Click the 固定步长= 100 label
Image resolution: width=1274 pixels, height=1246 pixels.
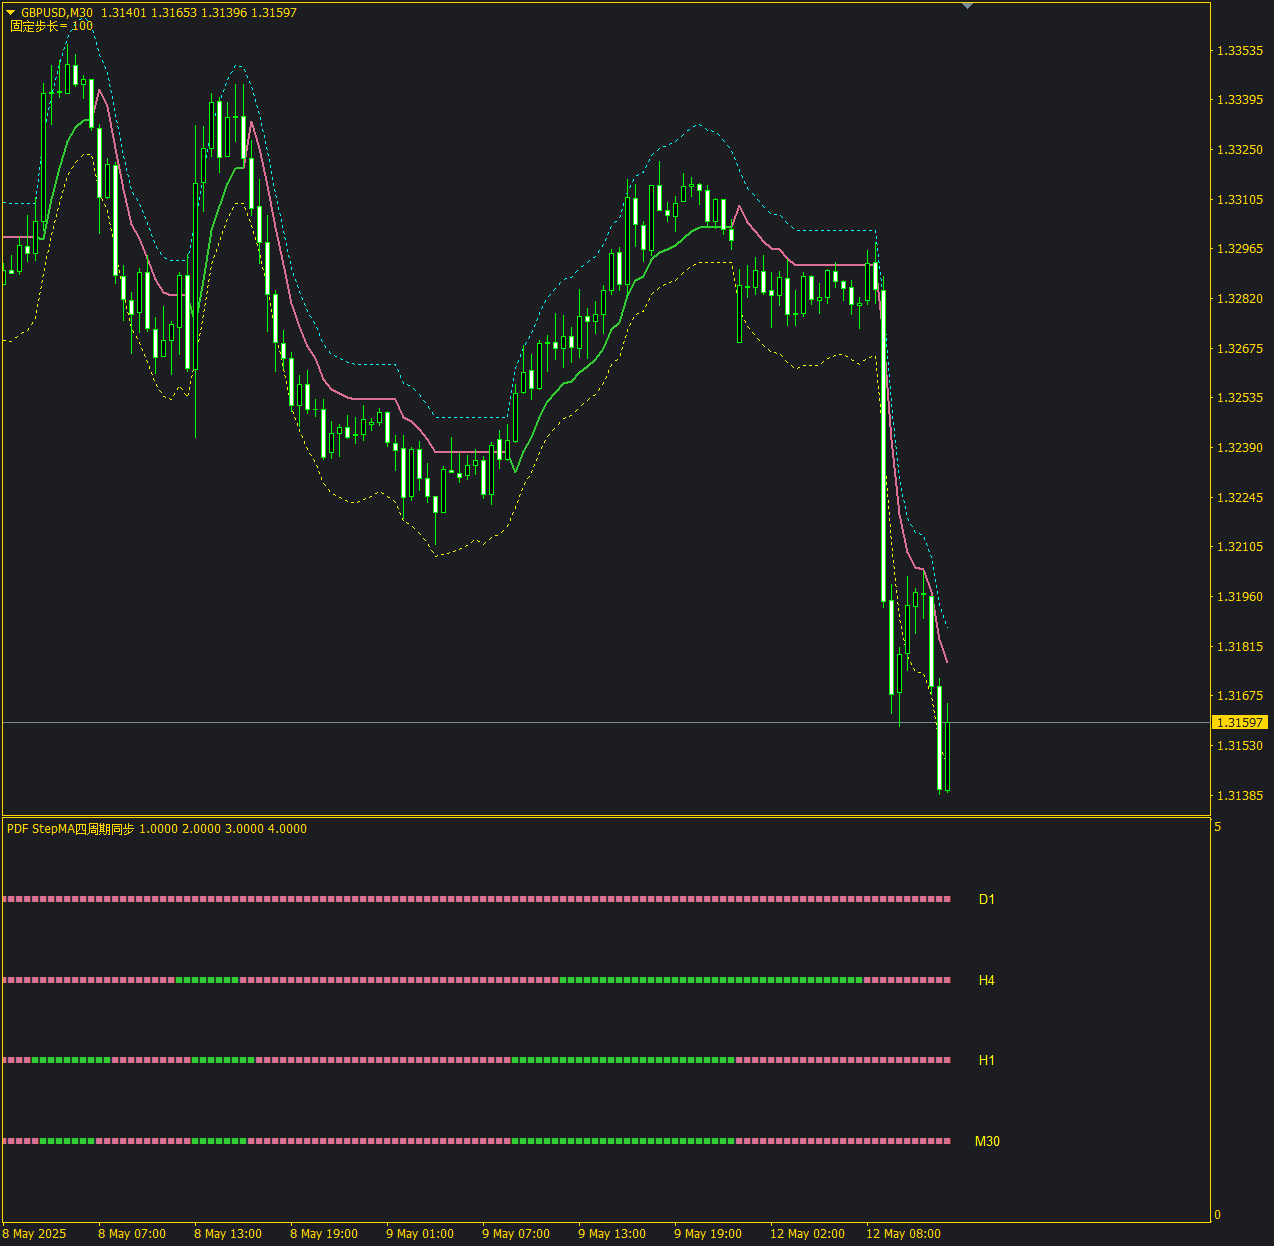pyautogui.click(x=51, y=26)
